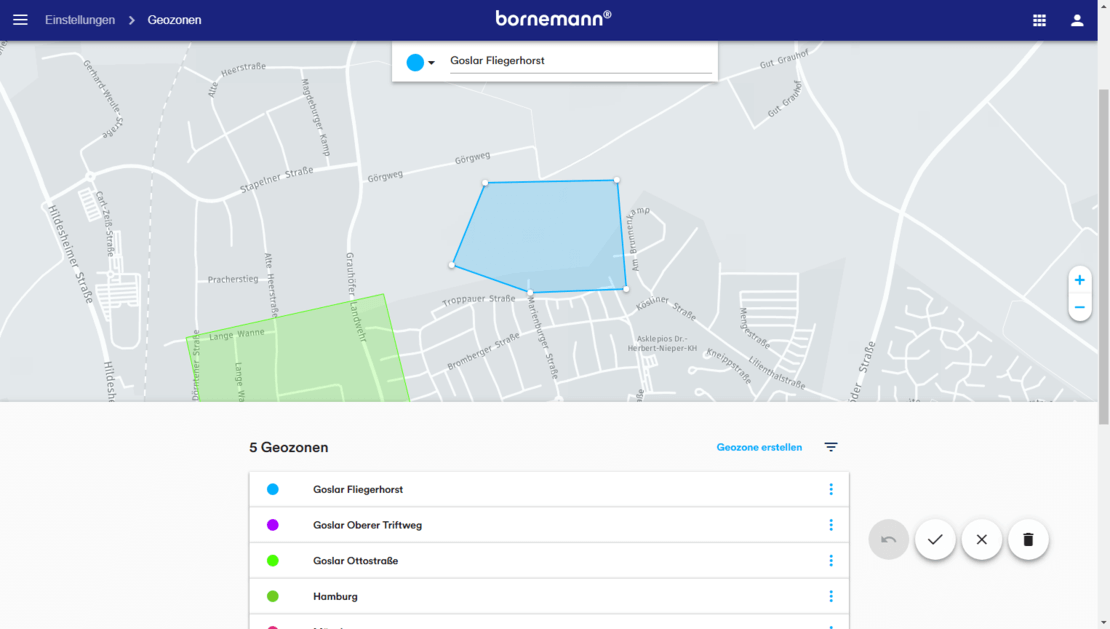1110x629 pixels.
Task: Open options for Goslar Ottostraße
Action: coord(831,560)
